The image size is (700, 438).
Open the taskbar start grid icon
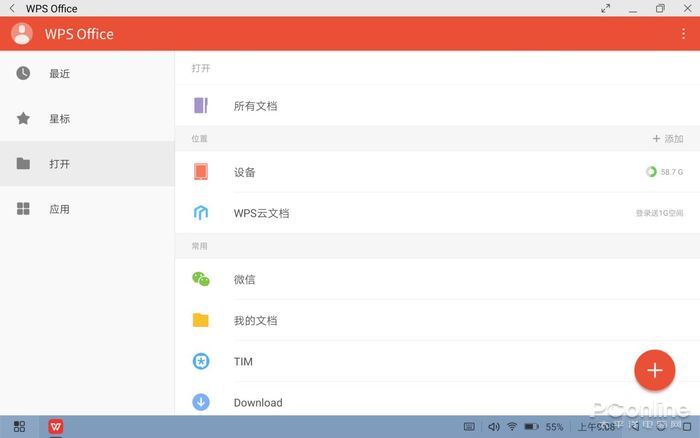click(x=19, y=426)
